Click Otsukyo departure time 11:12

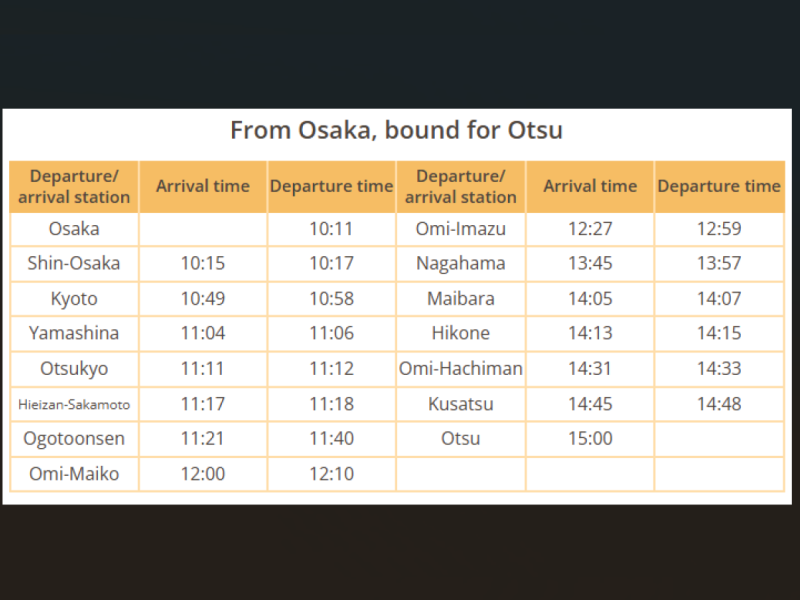332,369
